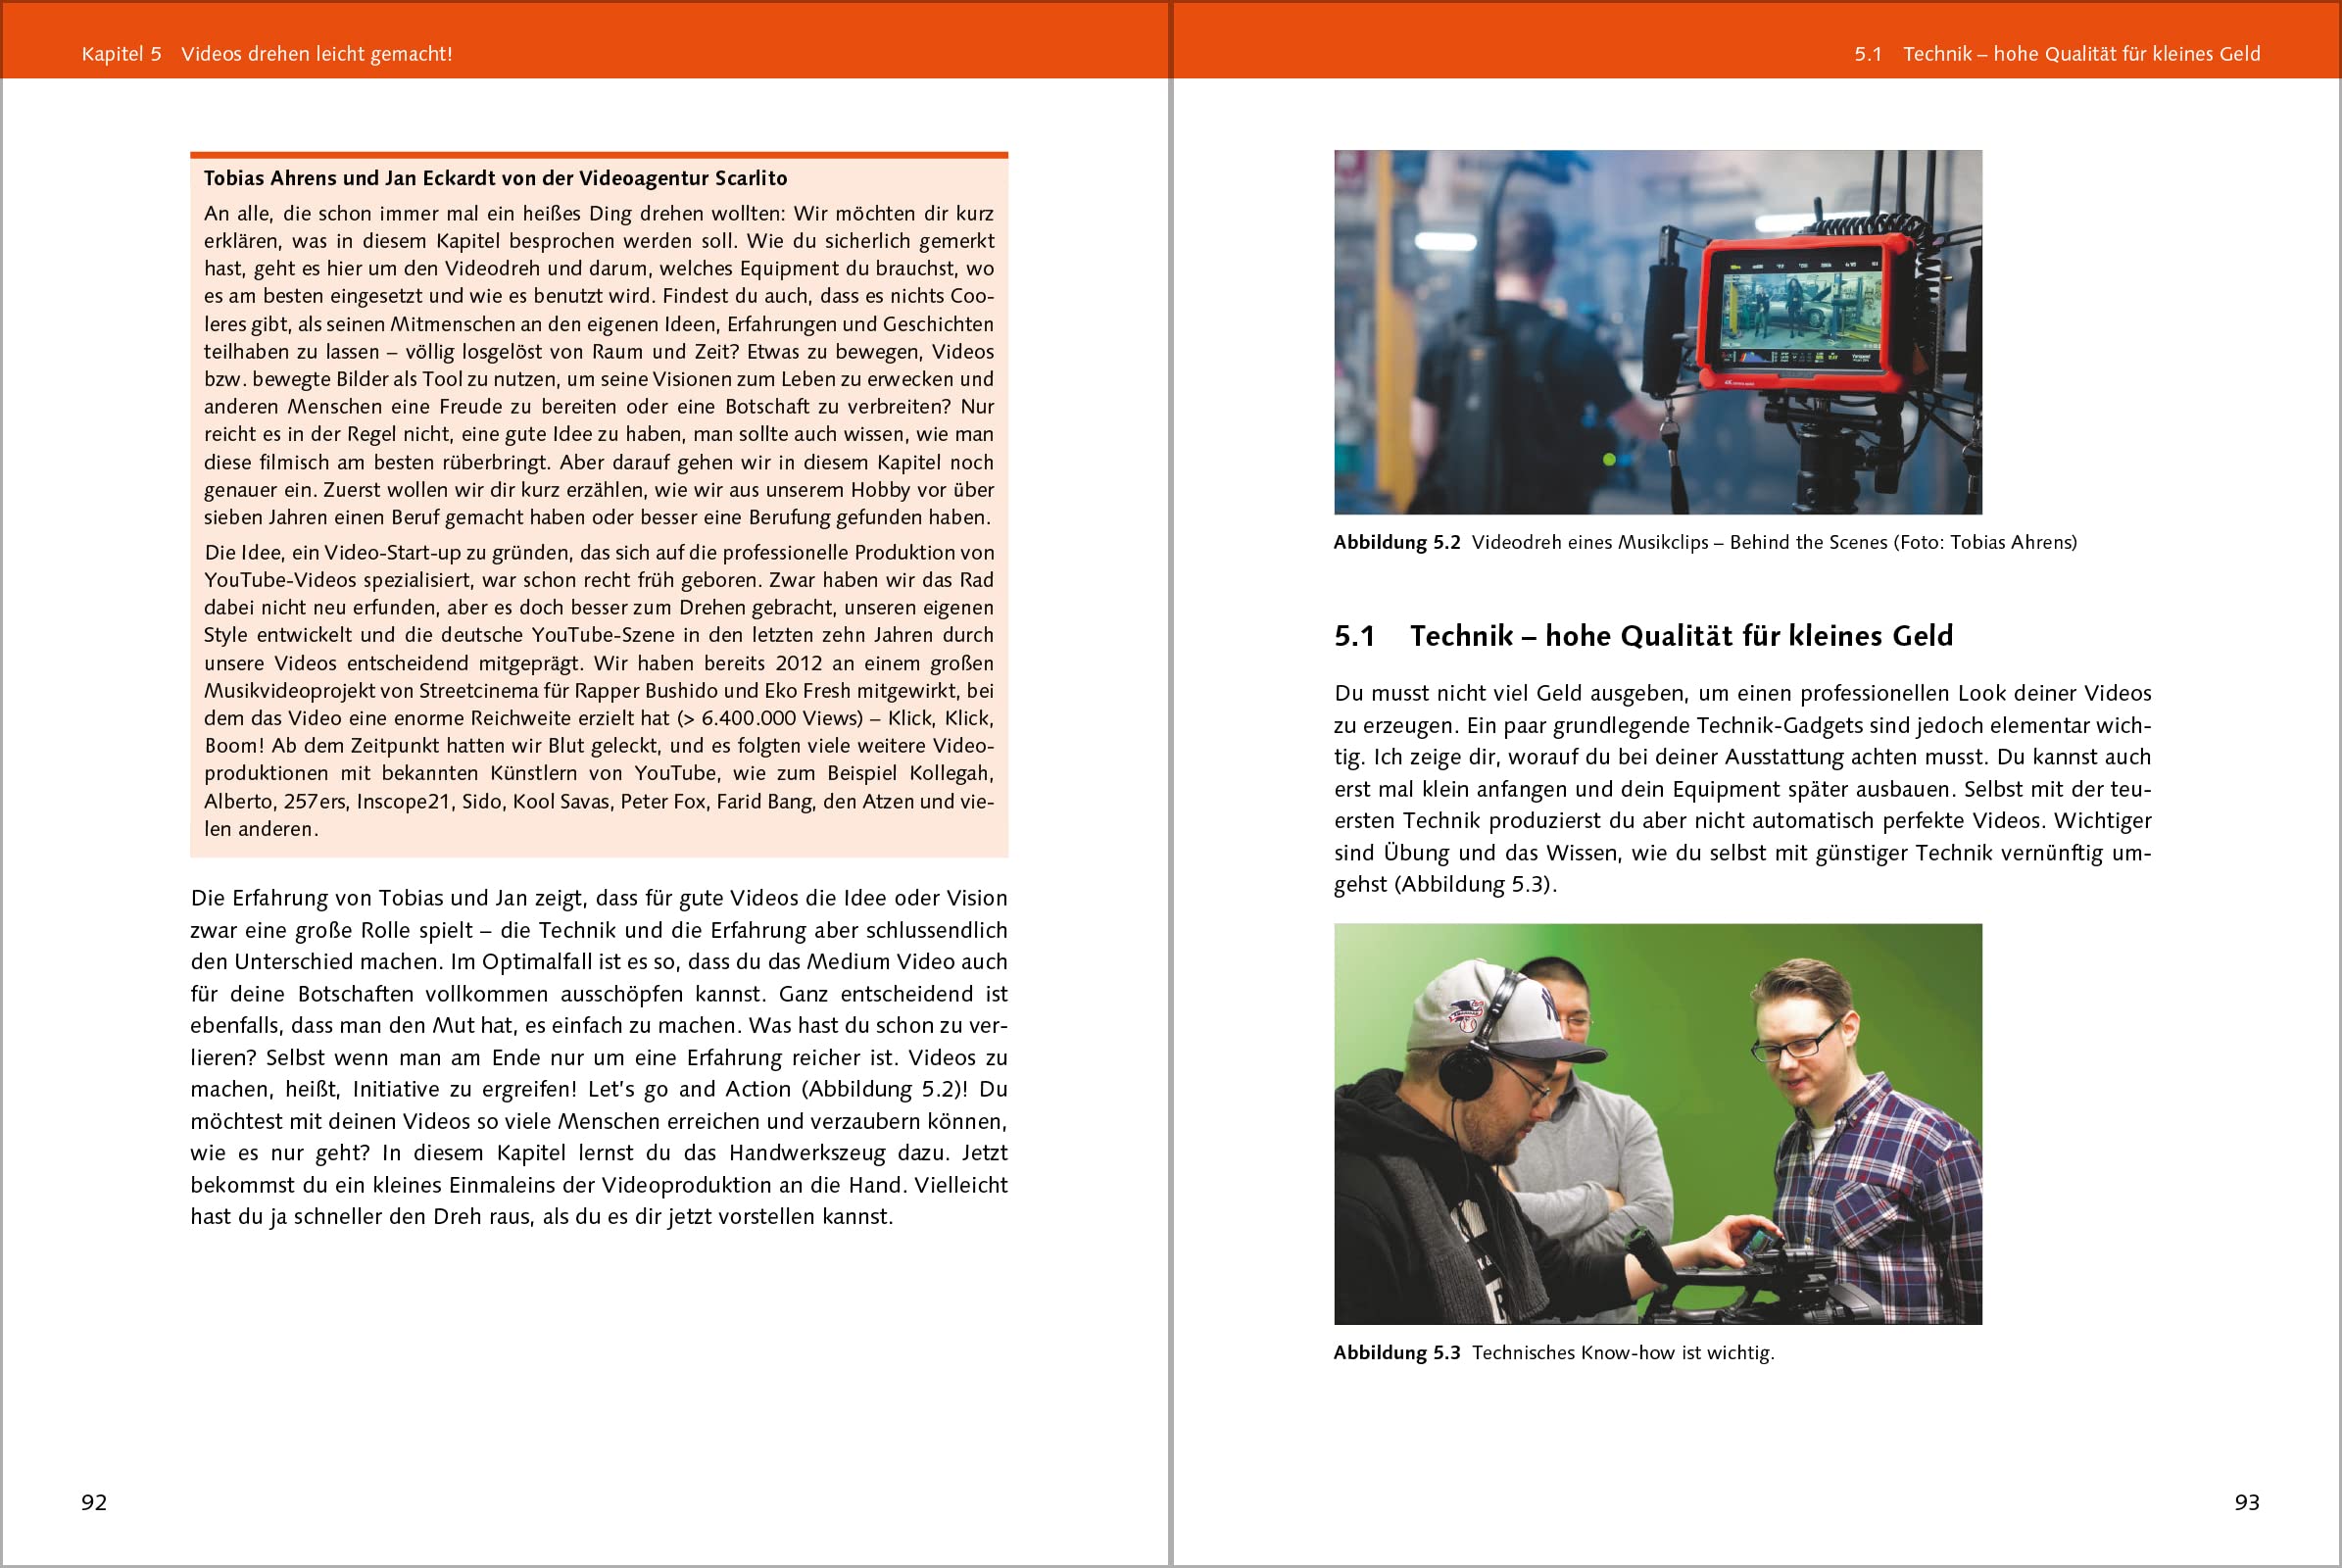Click the phrase "Raum und Zeit?"
The width and height of the screenshot is (2342, 1568).
tap(666, 352)
